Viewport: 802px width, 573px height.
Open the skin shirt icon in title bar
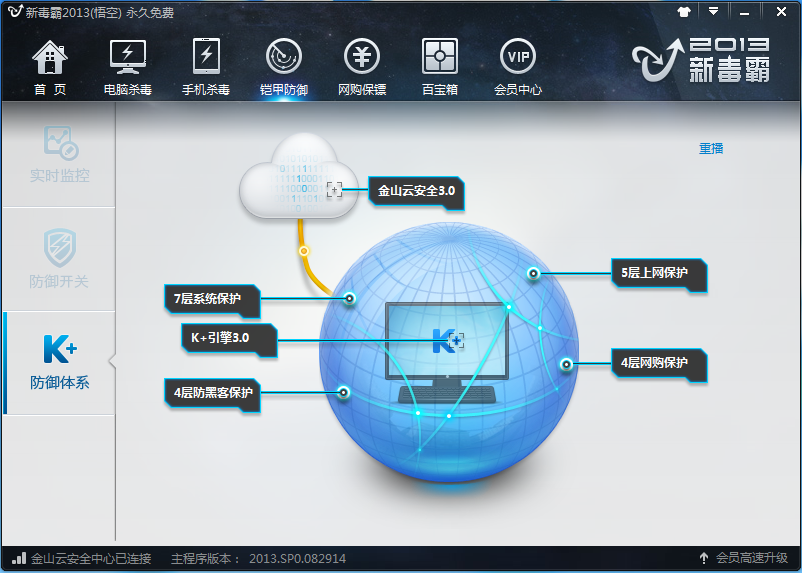[684, 11]
